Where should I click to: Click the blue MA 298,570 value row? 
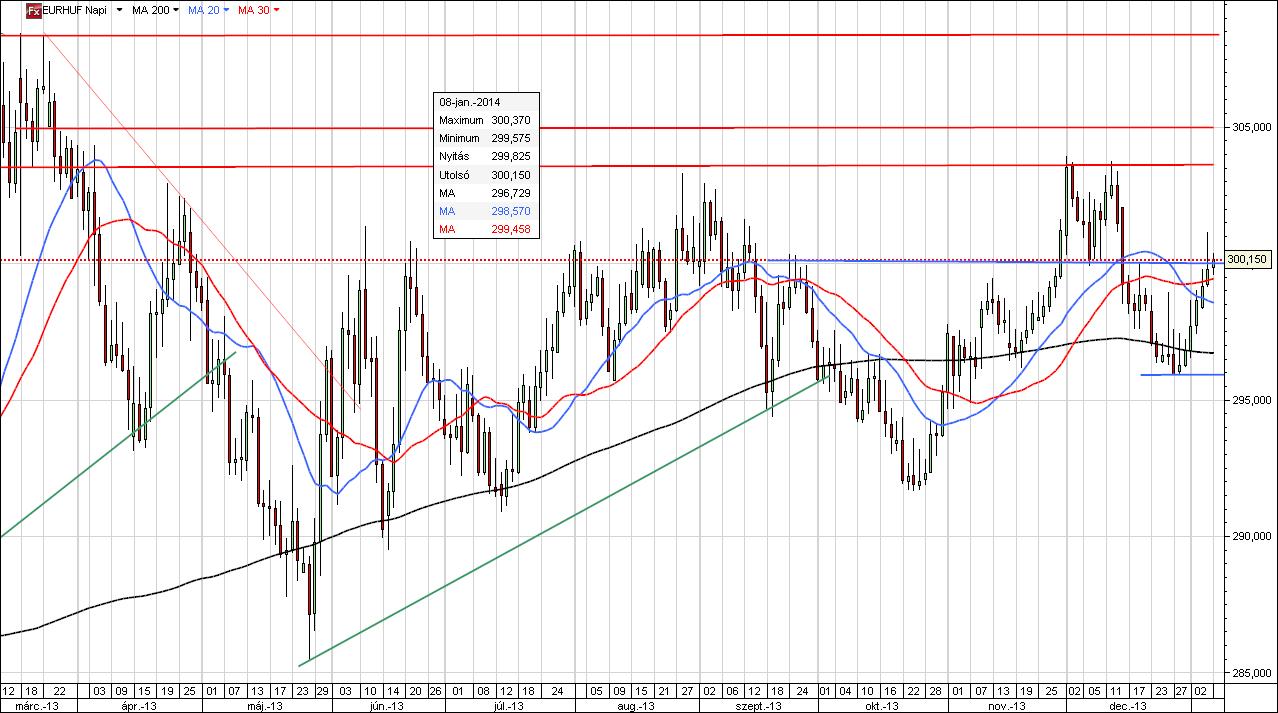click(x=485, y=212)
